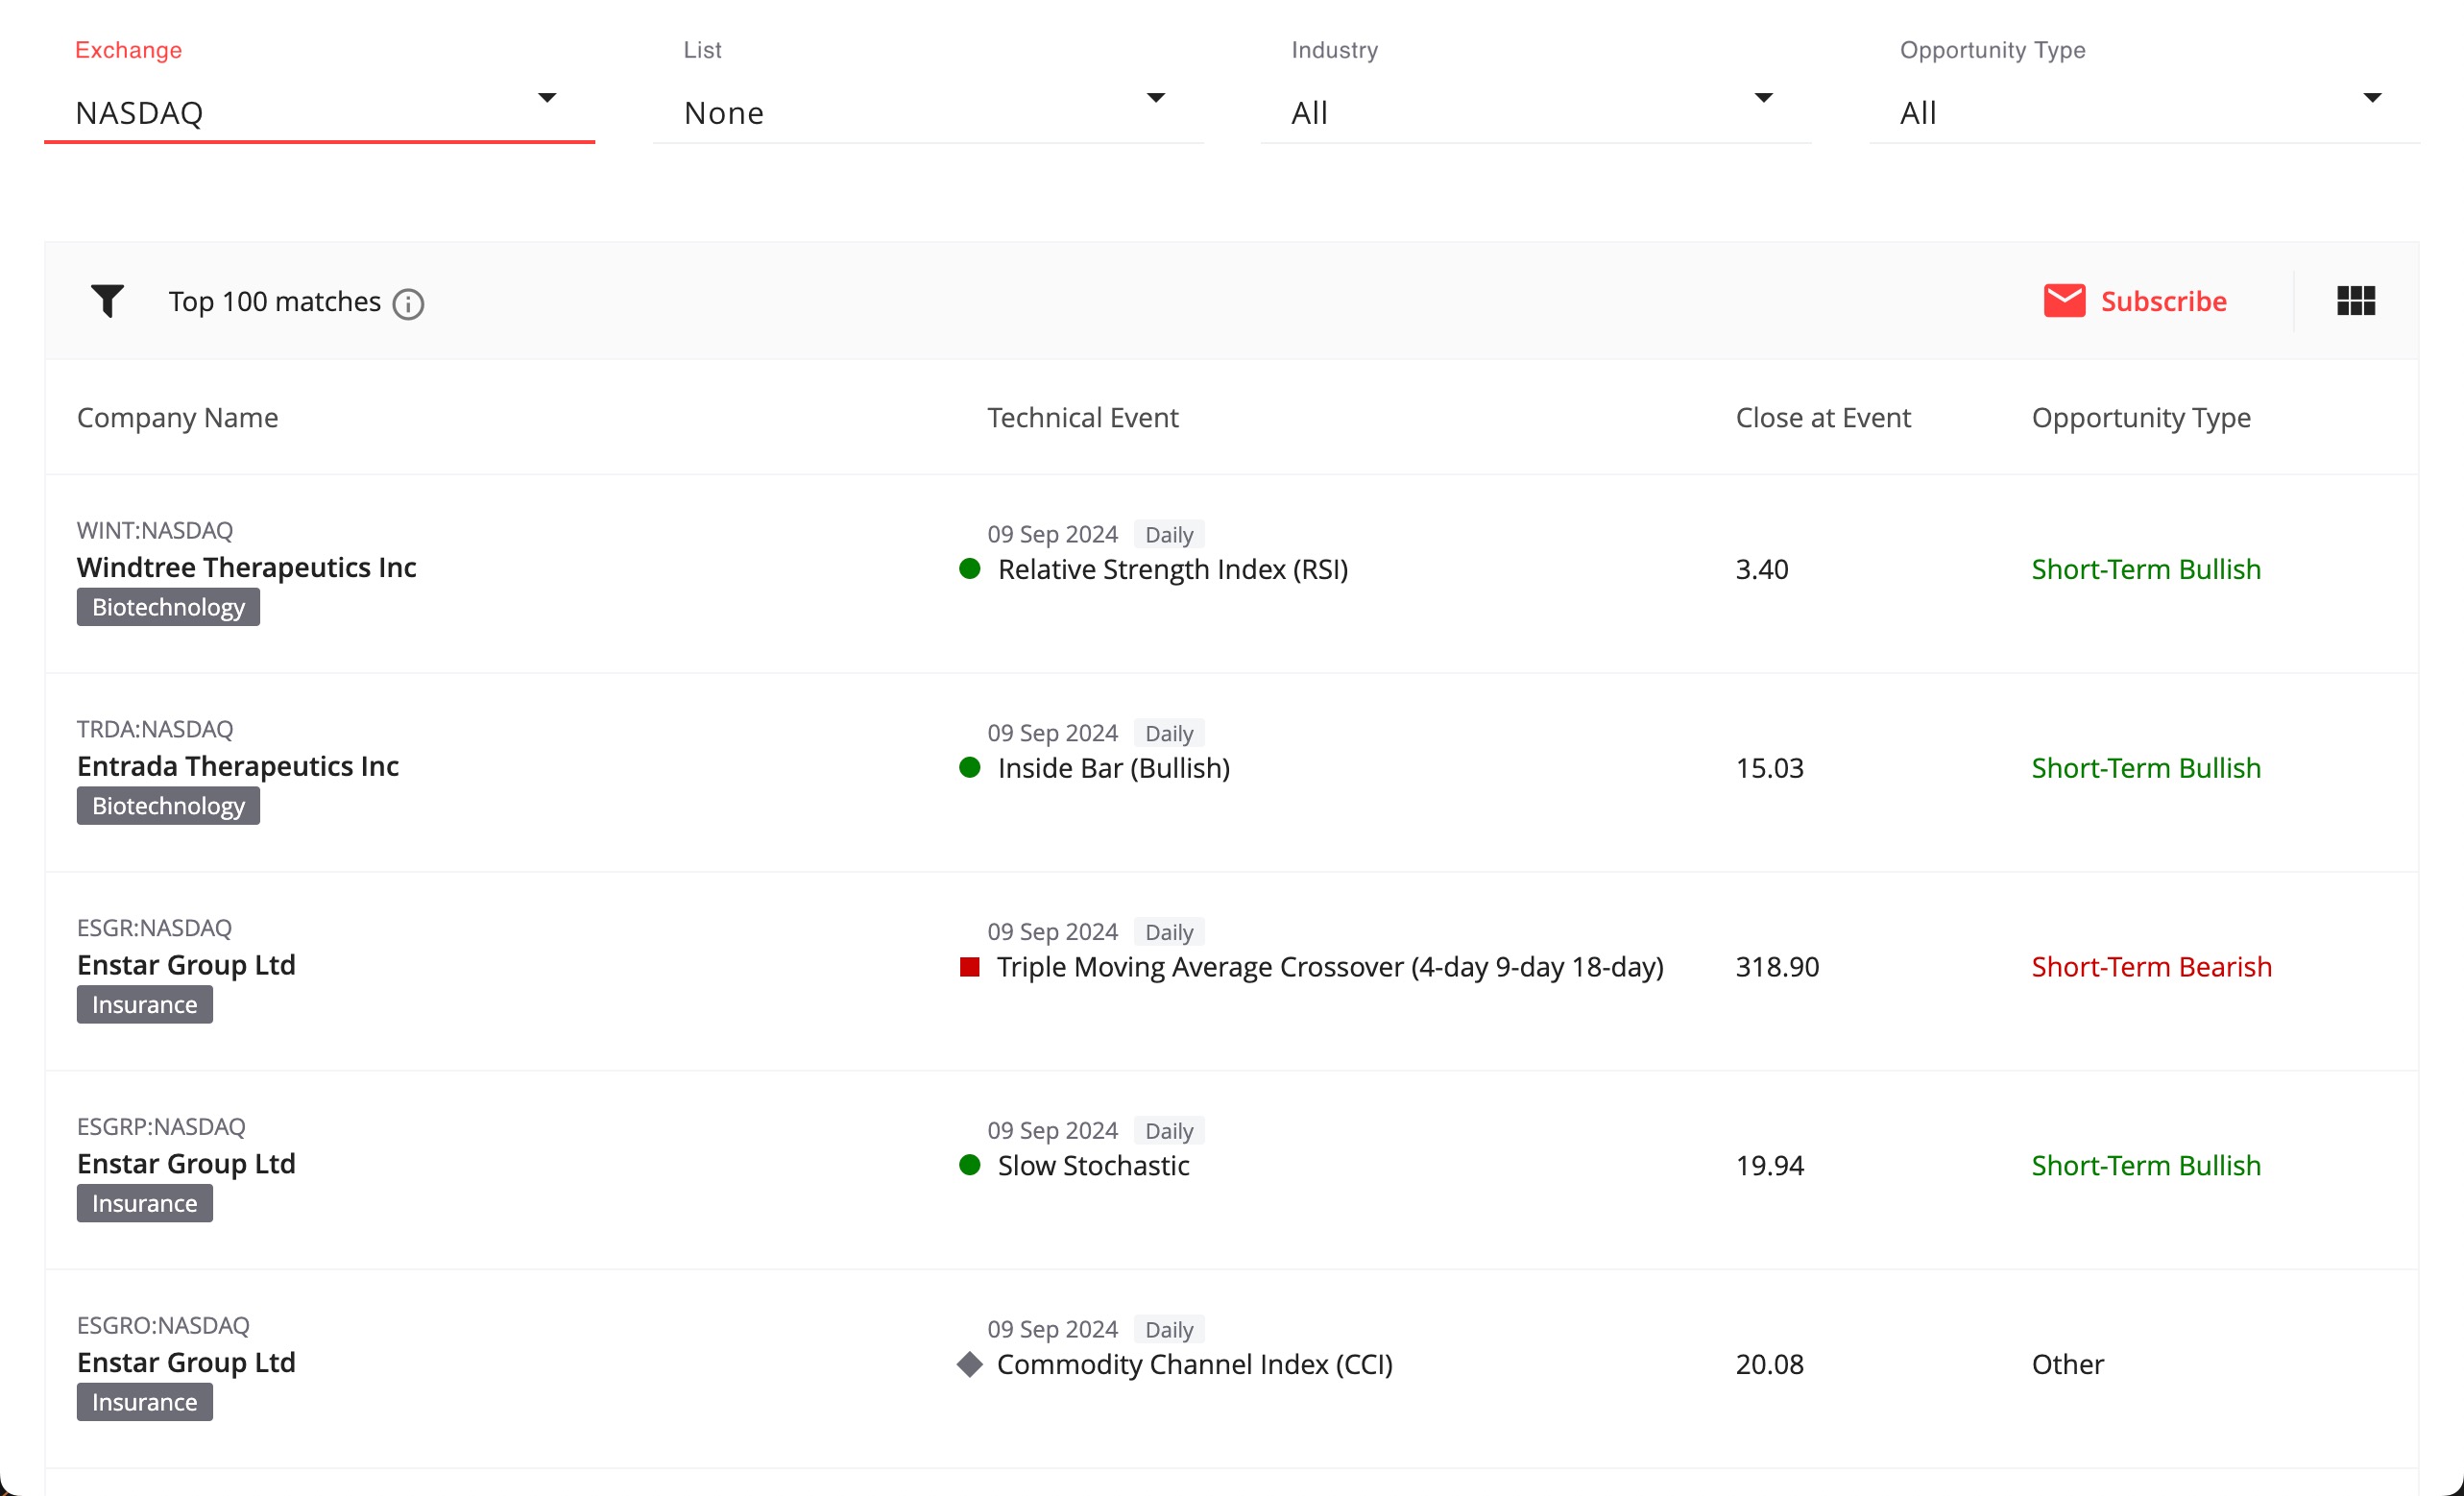Click the 09 Sep 2024 date in the ESGR:NASDAQ row
Image resolution: width=2464 pixels, height=1496 pixels.
(1052, 932)
